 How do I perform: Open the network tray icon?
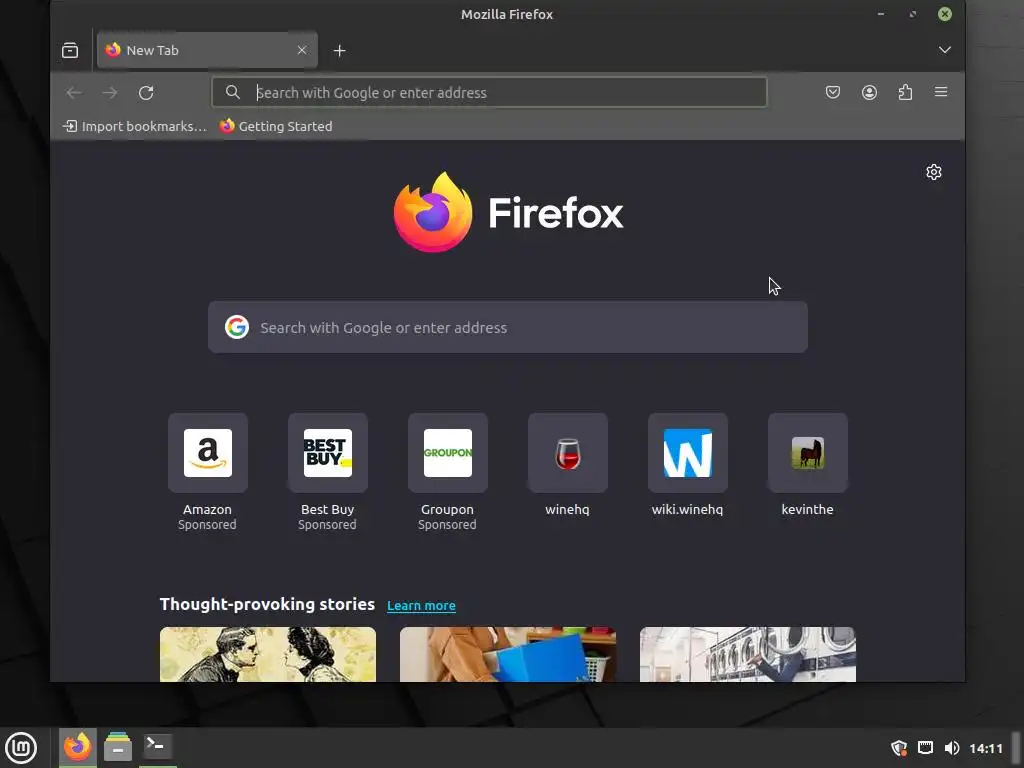(x=925, y=748)
